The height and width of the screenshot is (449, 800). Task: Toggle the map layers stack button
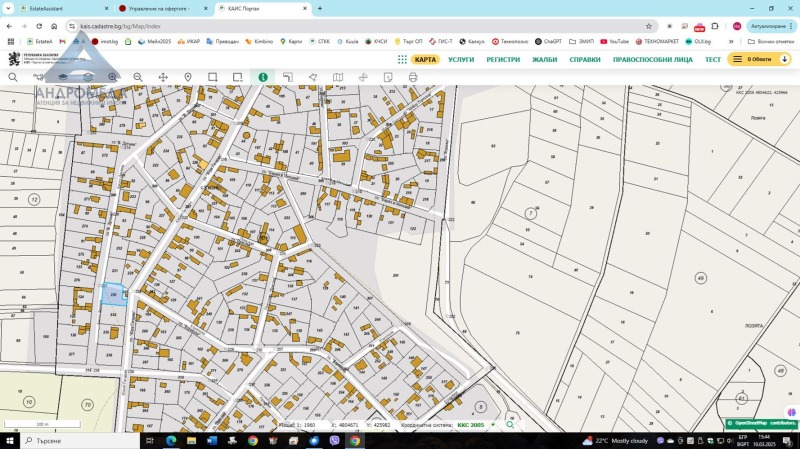(88, 77)
